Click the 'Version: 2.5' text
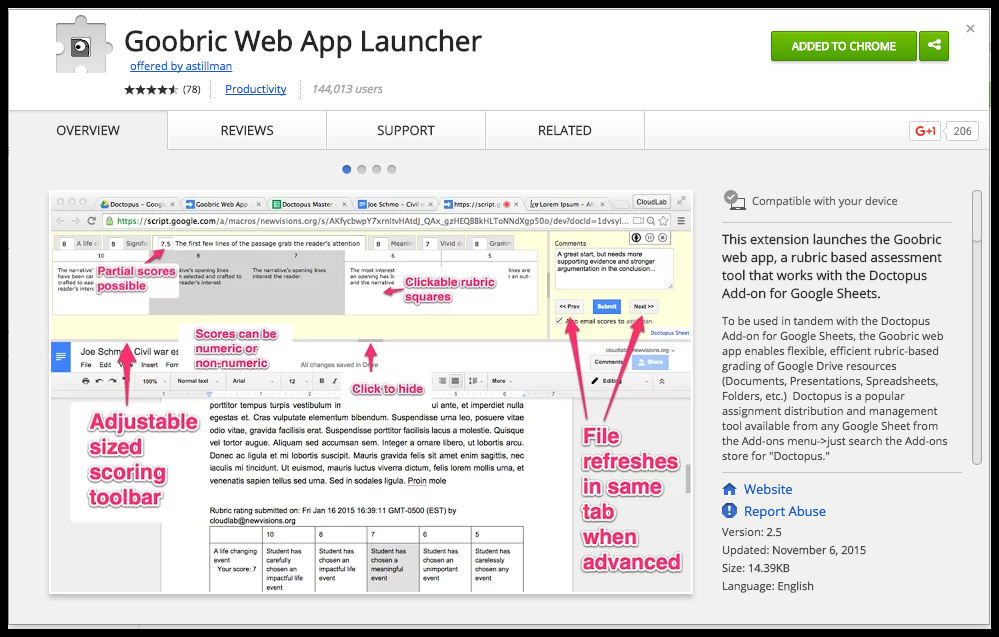This screenshot has width=999, height=637. pyautogui.click(x=752, y=532)
